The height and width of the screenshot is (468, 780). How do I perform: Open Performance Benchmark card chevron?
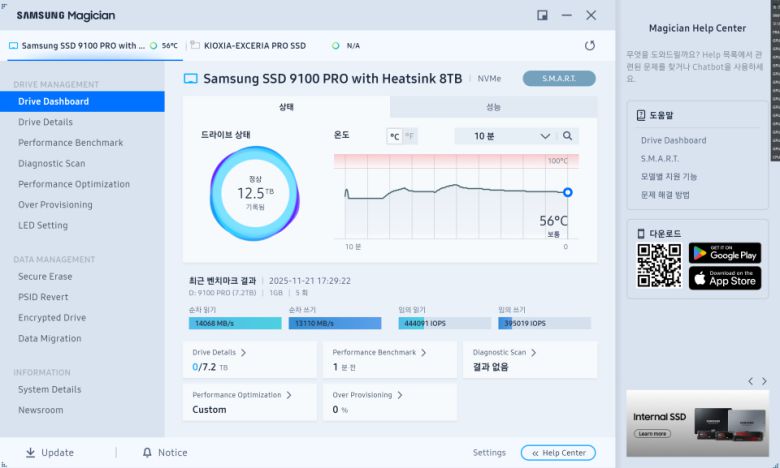(423, 353)
